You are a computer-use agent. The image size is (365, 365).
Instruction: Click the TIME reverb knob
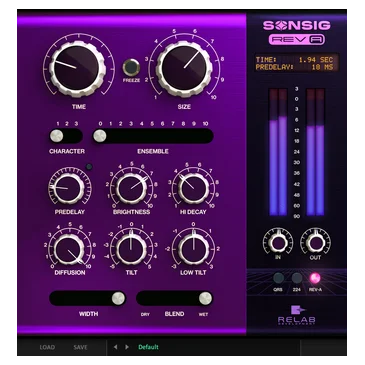tap(77, 68)
